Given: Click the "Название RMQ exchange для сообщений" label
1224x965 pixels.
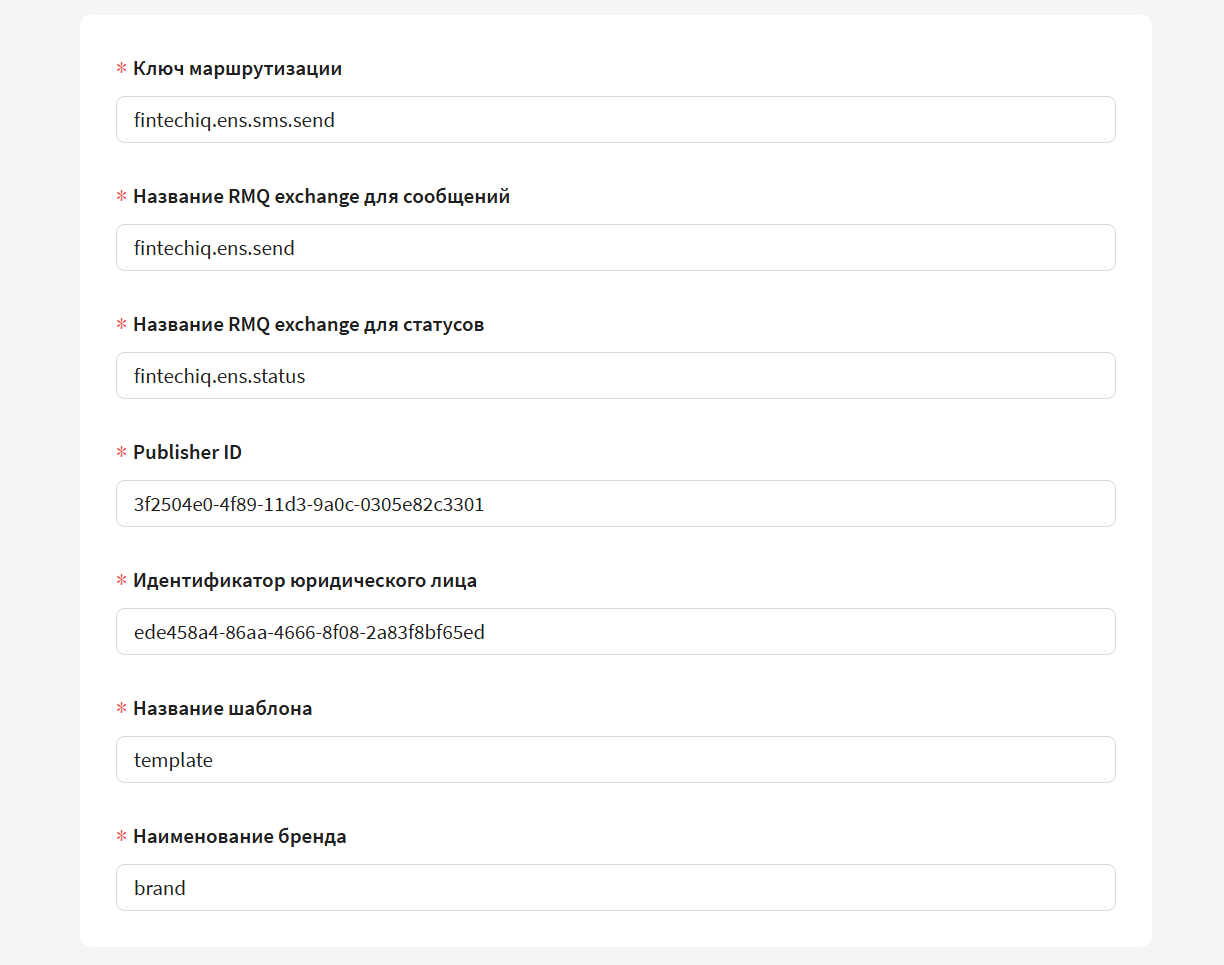Looking at the screenshot, I should click(321, 197).
